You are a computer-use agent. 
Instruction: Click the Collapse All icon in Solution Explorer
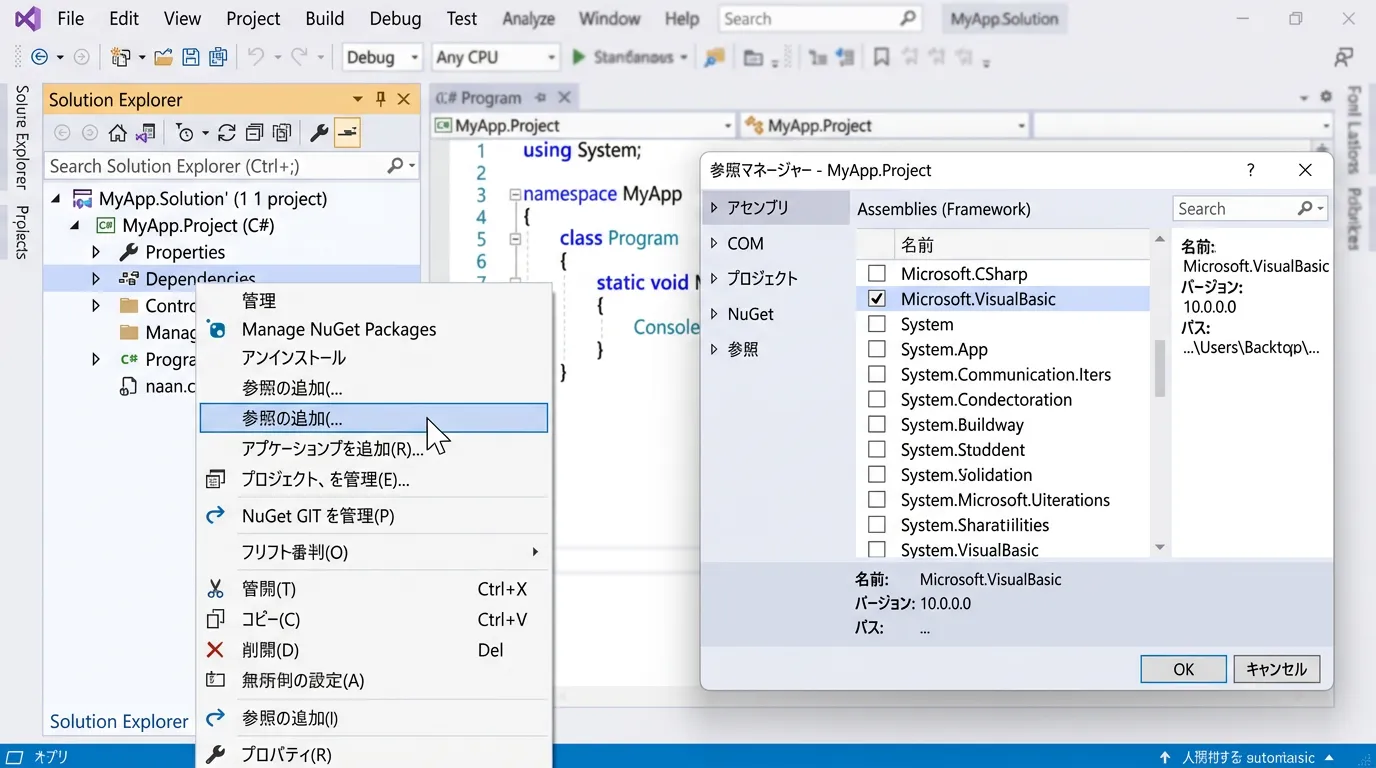pyautogui.click(x=255, y=133)
